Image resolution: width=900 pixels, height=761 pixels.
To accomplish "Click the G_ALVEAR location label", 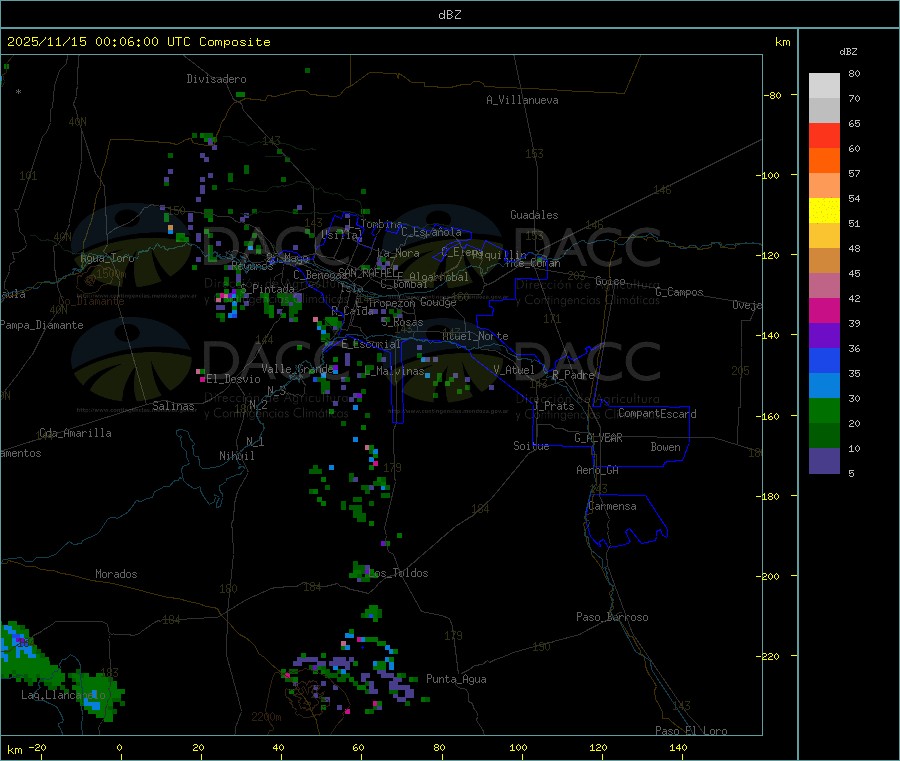I will click(x=598, y=438).
